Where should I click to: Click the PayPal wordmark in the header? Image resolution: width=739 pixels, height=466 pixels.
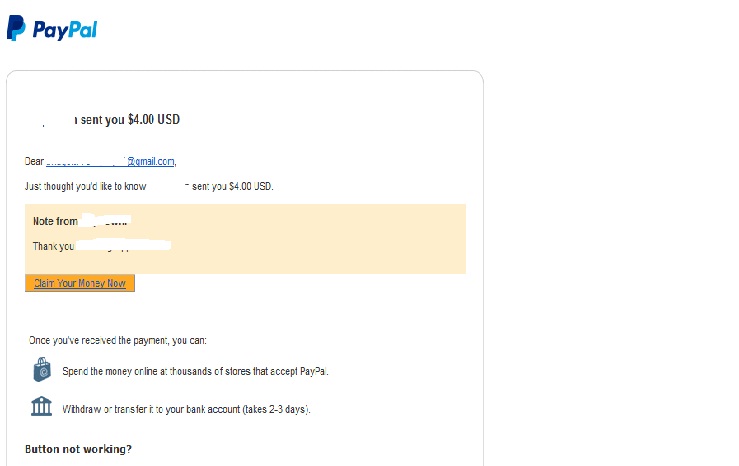point(65,30)
